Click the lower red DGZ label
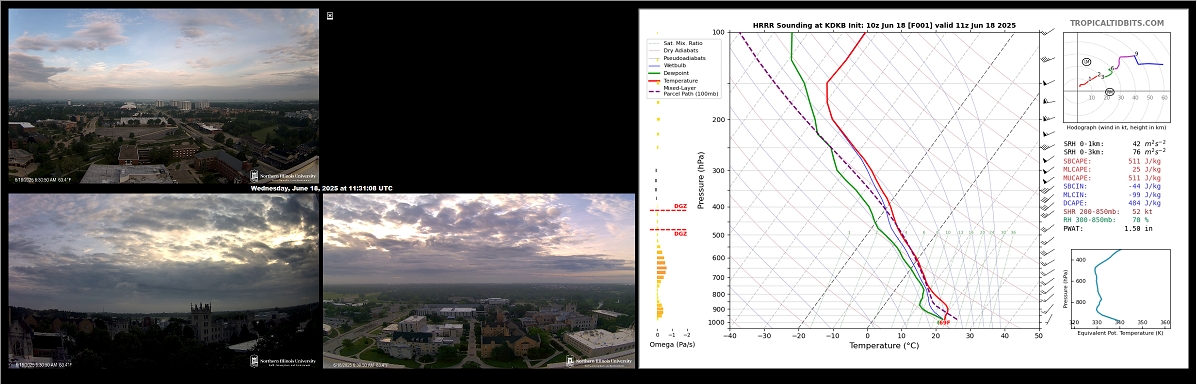Image resolution: width=1197 pixels, height=385 pixels. (x=680, y=234)
